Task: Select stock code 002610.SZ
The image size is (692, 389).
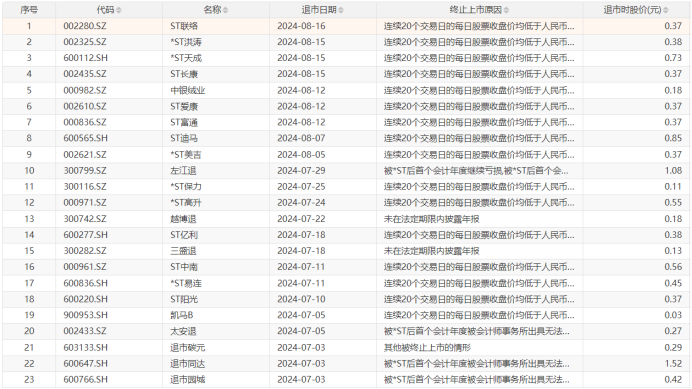Action: click(85, 106)
